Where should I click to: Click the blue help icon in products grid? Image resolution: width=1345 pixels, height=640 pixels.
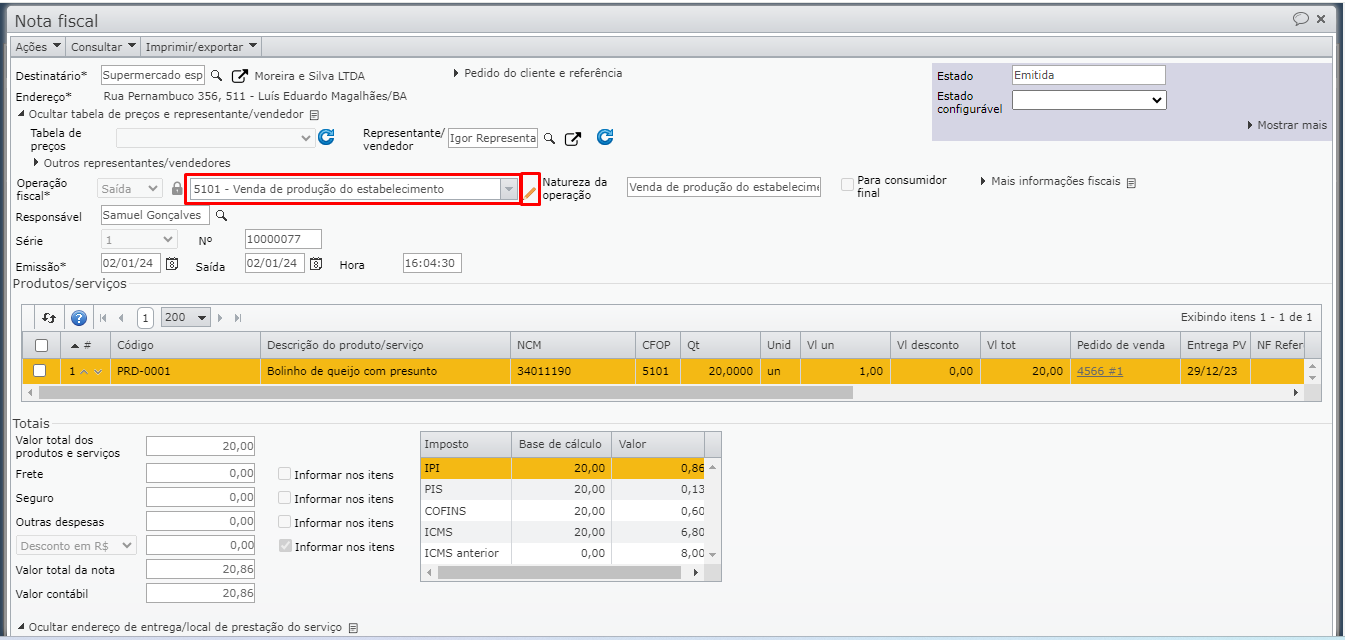[x=79, y=318]
